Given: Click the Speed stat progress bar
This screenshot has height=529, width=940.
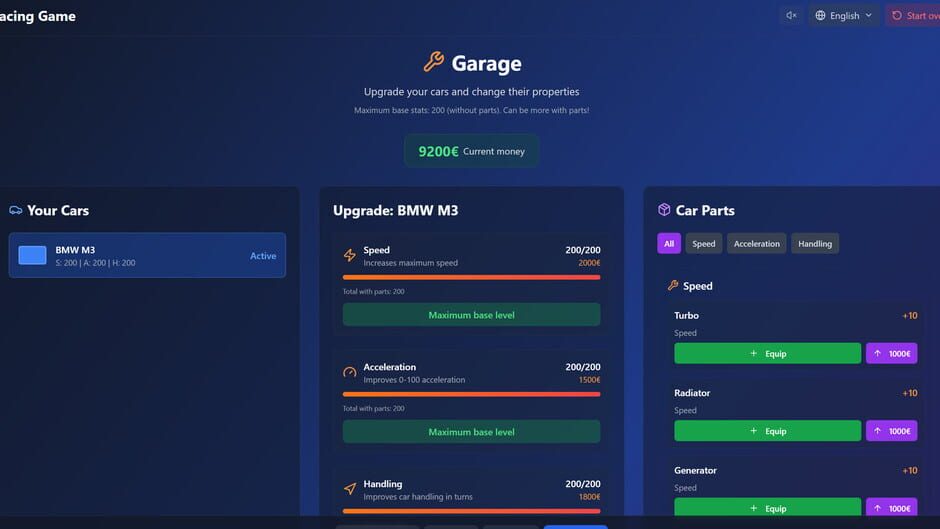Looking at the screenshot, I should (x=471, y=277).
